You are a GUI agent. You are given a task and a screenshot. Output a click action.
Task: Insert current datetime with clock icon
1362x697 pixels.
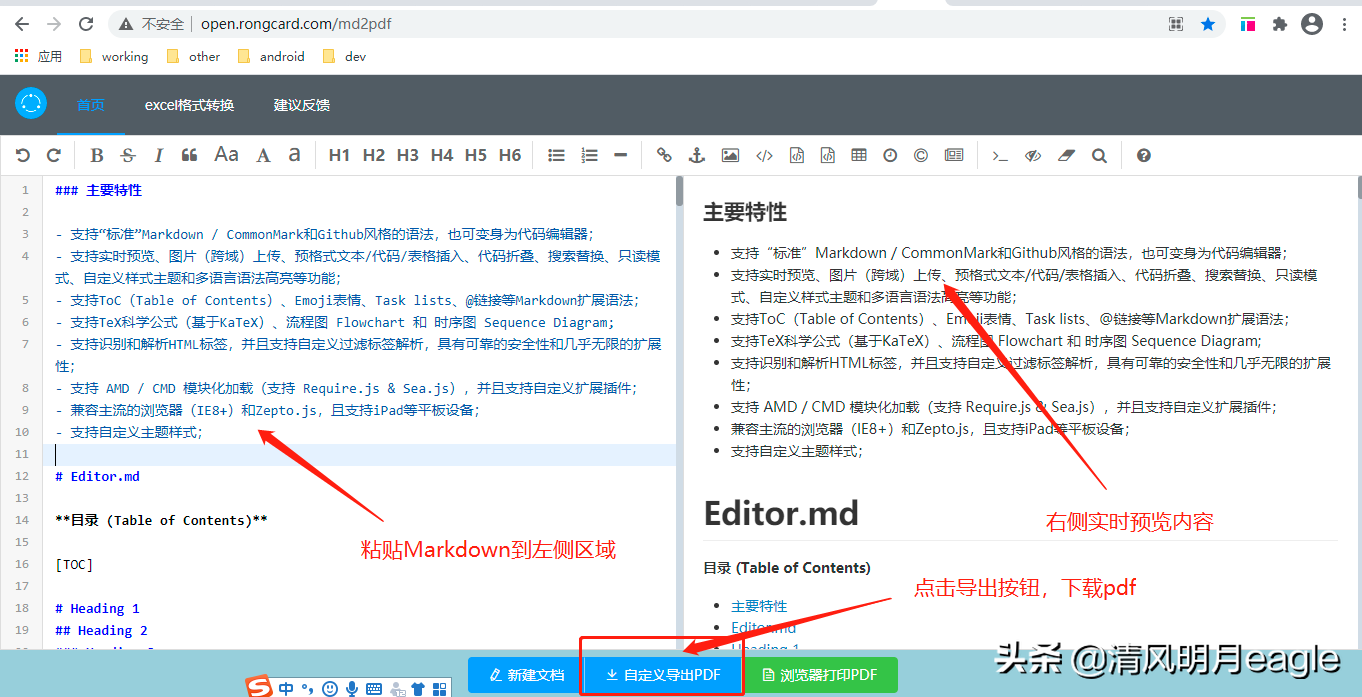click(x=890, y=155)
